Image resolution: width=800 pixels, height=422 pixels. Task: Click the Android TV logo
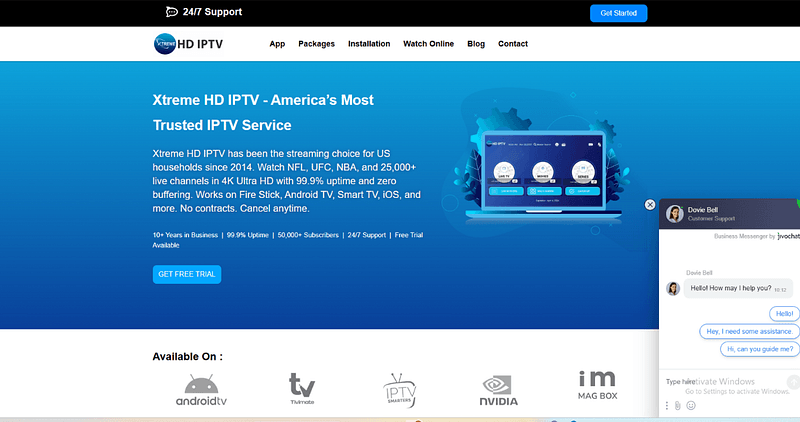coord(201,390)
